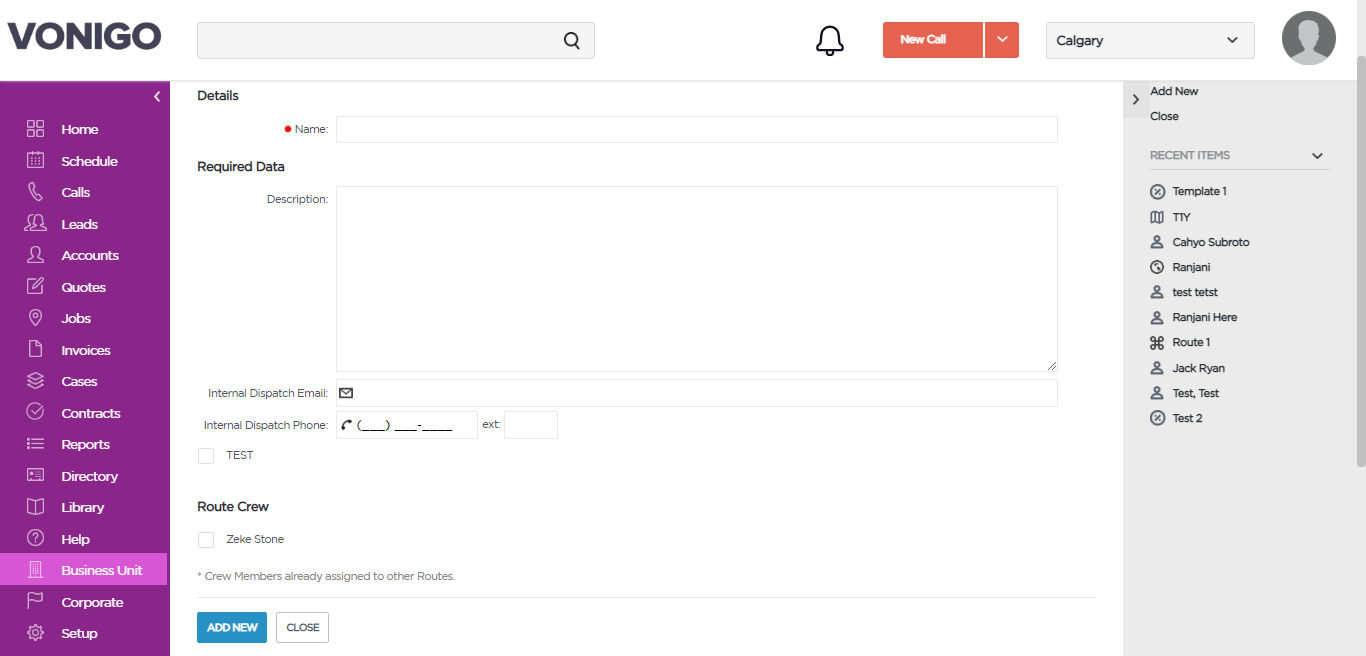The image size is (1366, 656).
Task: Click into the Description text area
Action: coord(696,279)
